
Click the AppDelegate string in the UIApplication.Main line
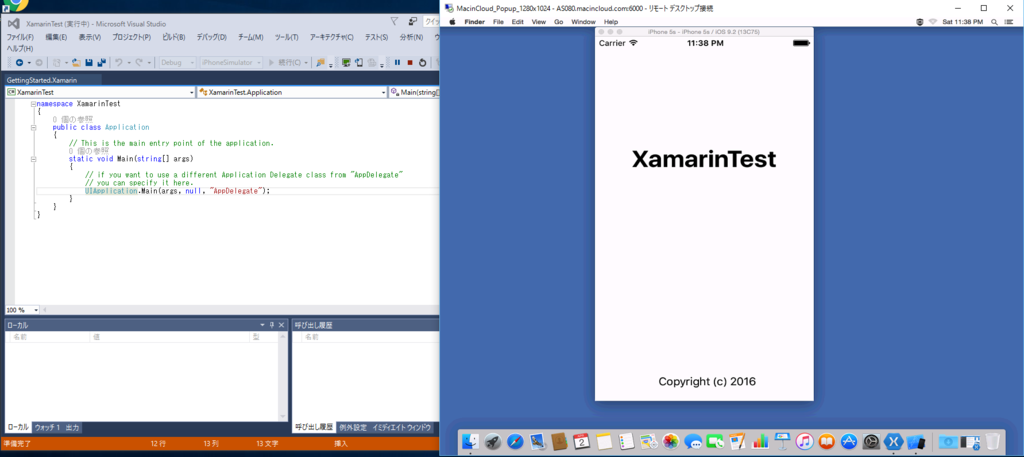coord(236,191)
